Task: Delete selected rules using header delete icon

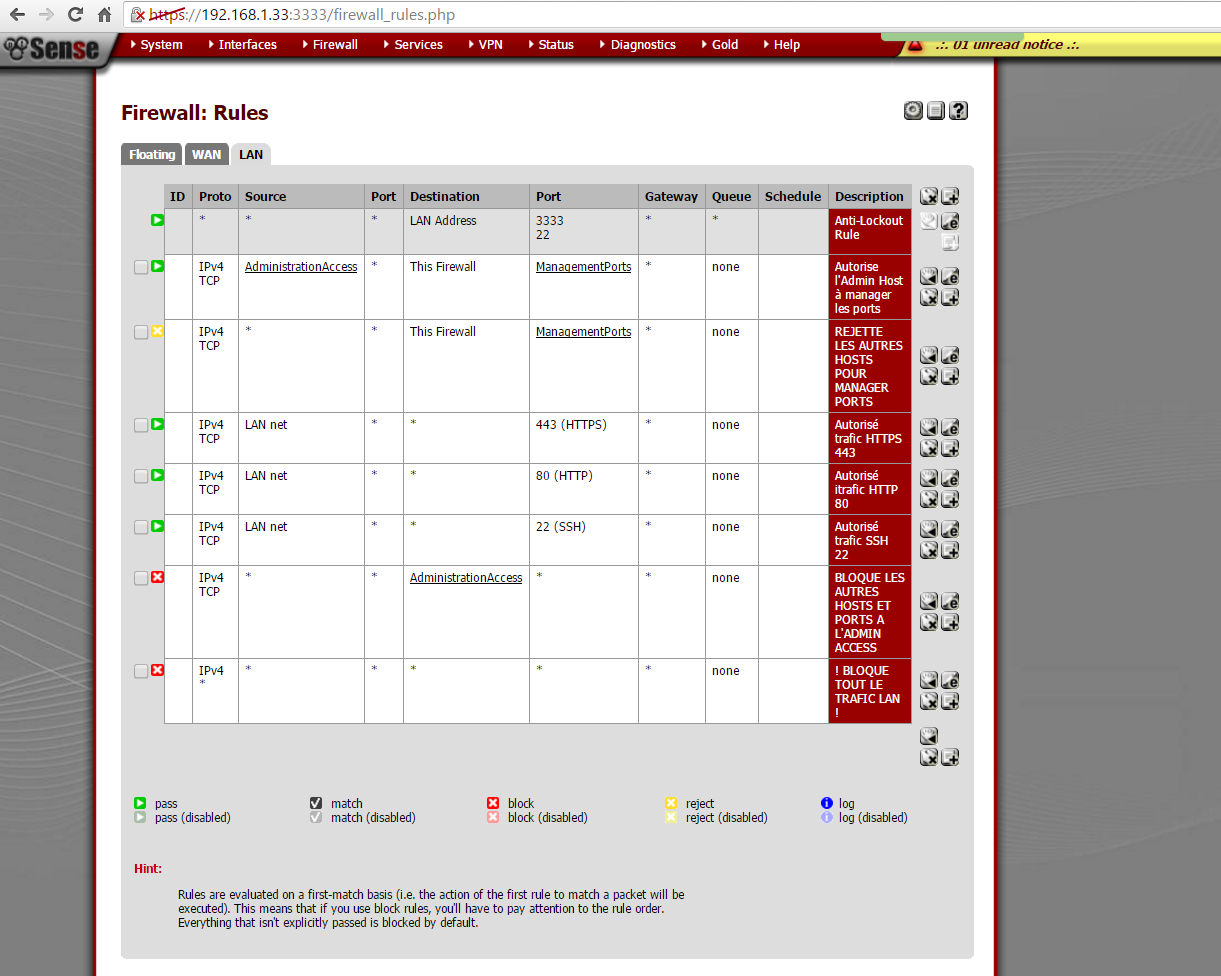Action: [929, 196]
